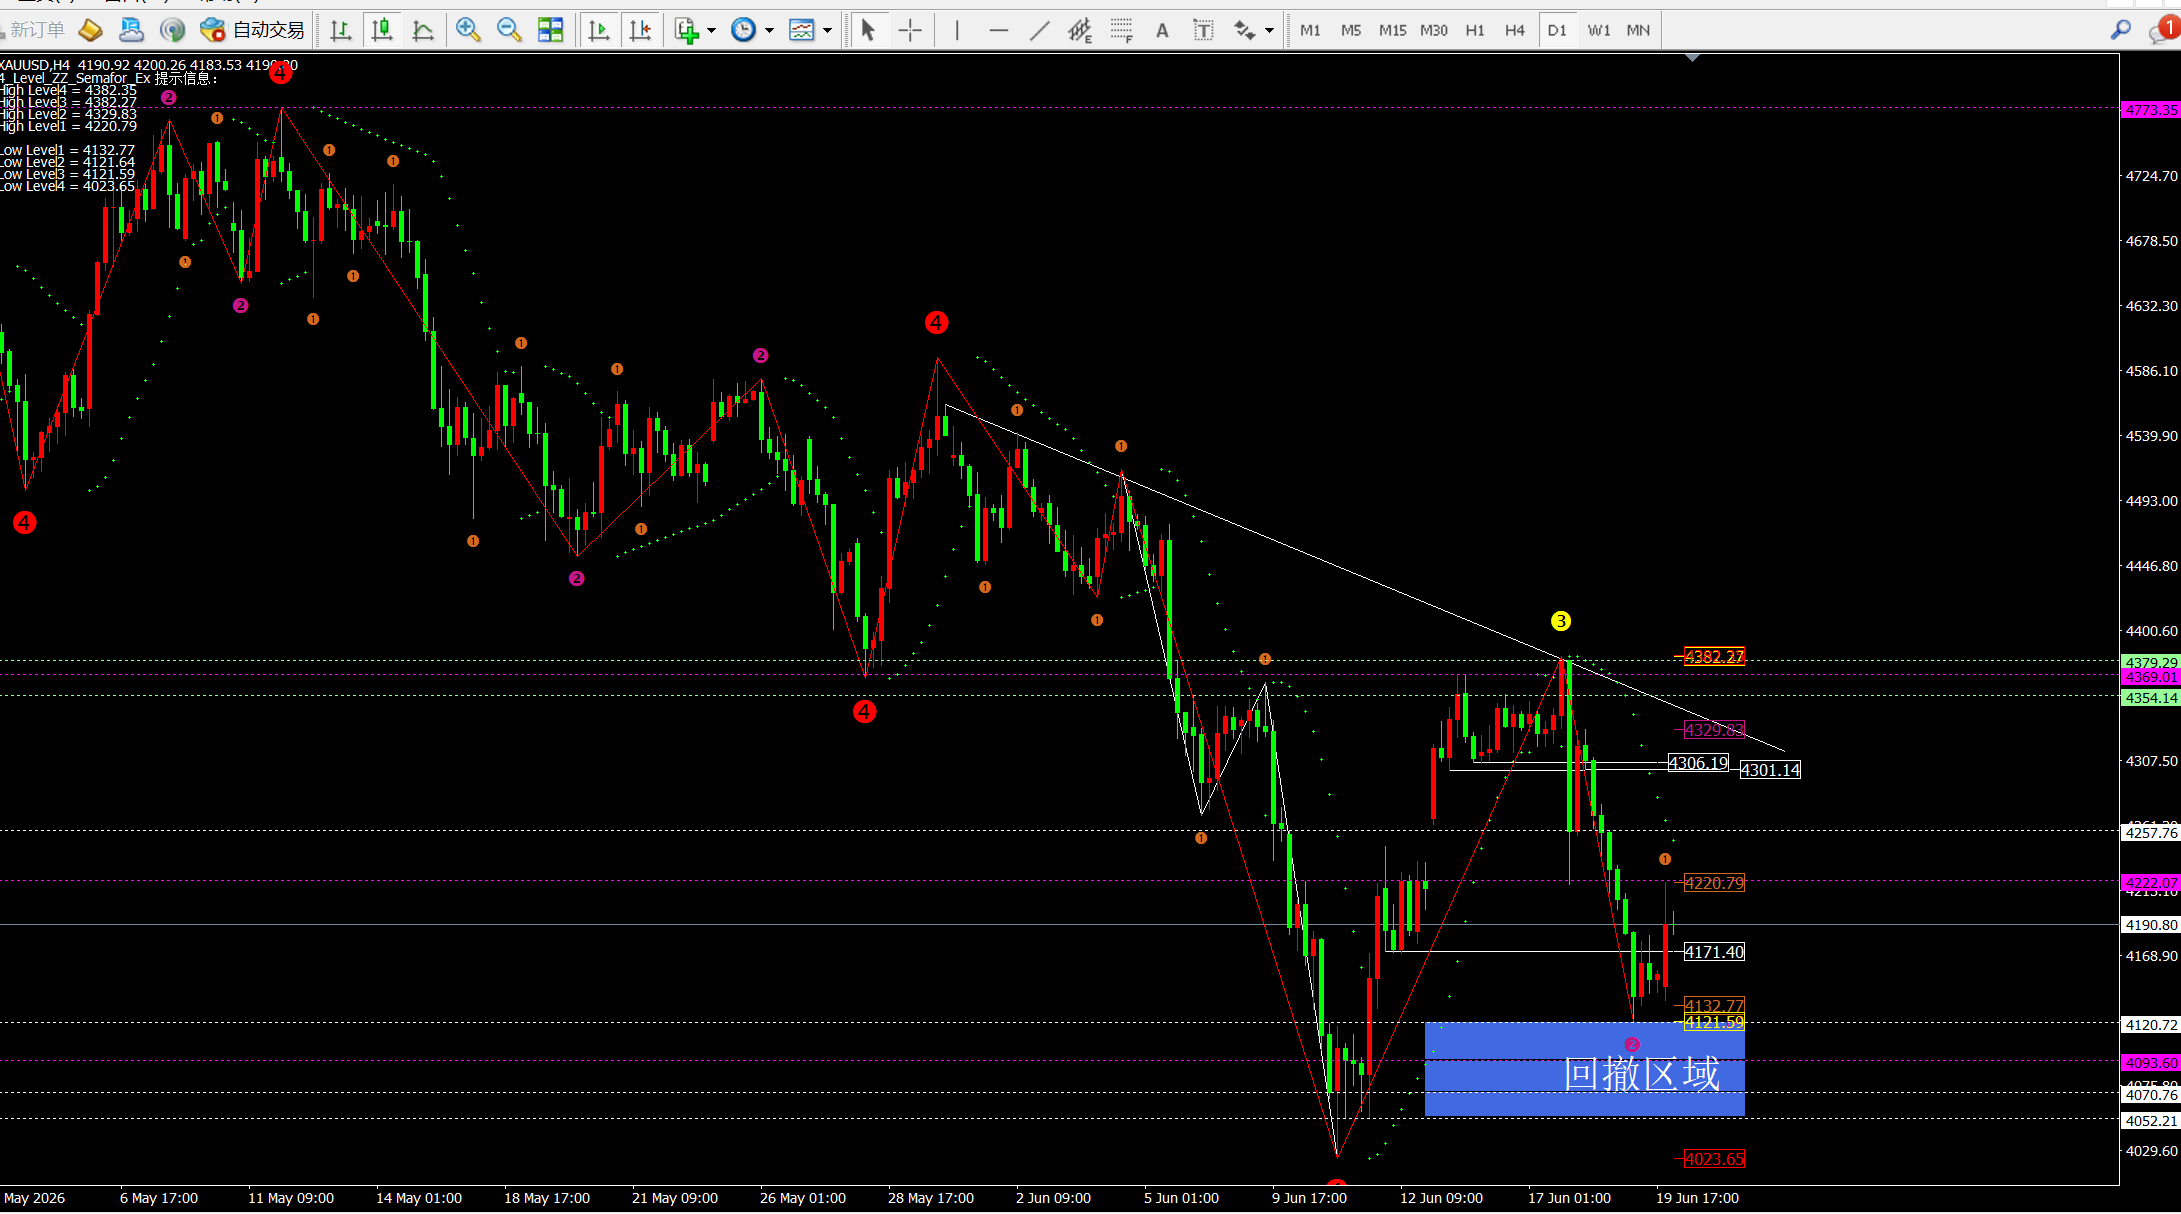This screenshot has height=1214, width=2181.
Task: Click the 4382.27 red price label
Action: click(1714, 657)
